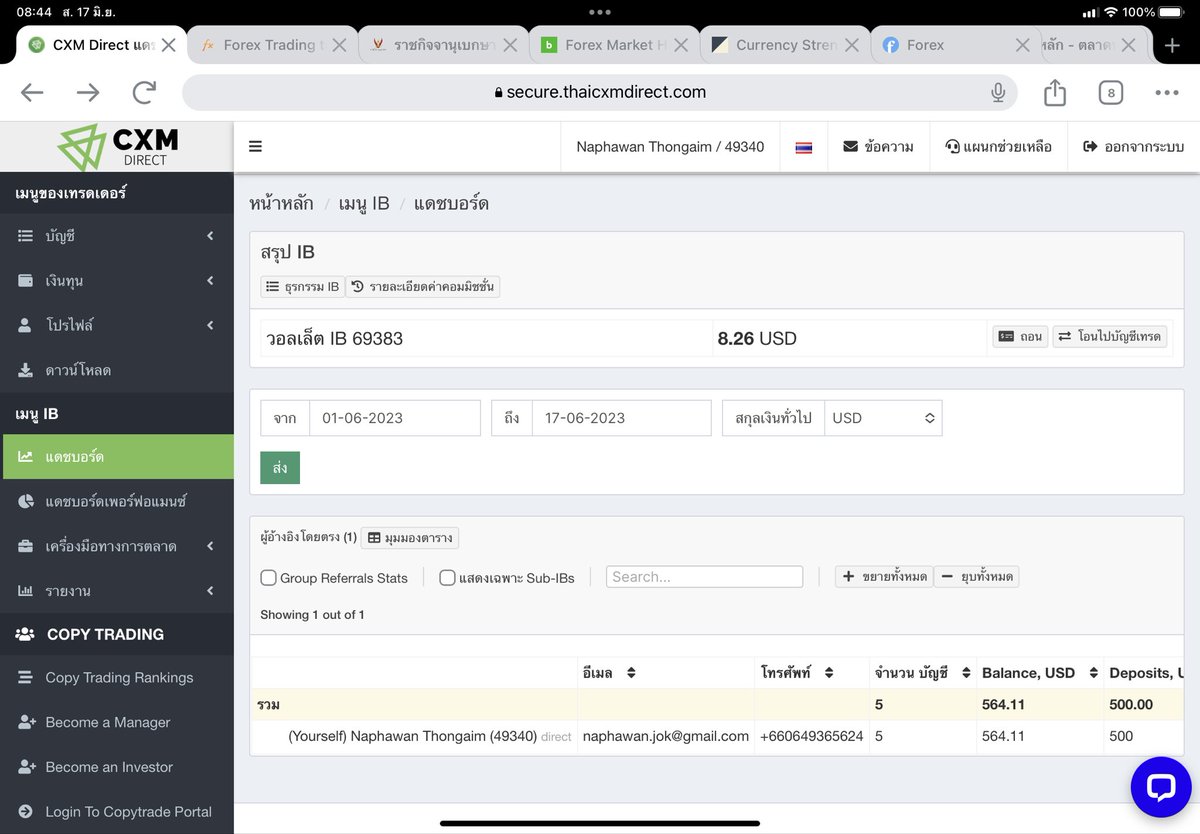Click the ถอน withdraw button
Viewport: 1200px width, 834px height.
(x=1020, y=337)
